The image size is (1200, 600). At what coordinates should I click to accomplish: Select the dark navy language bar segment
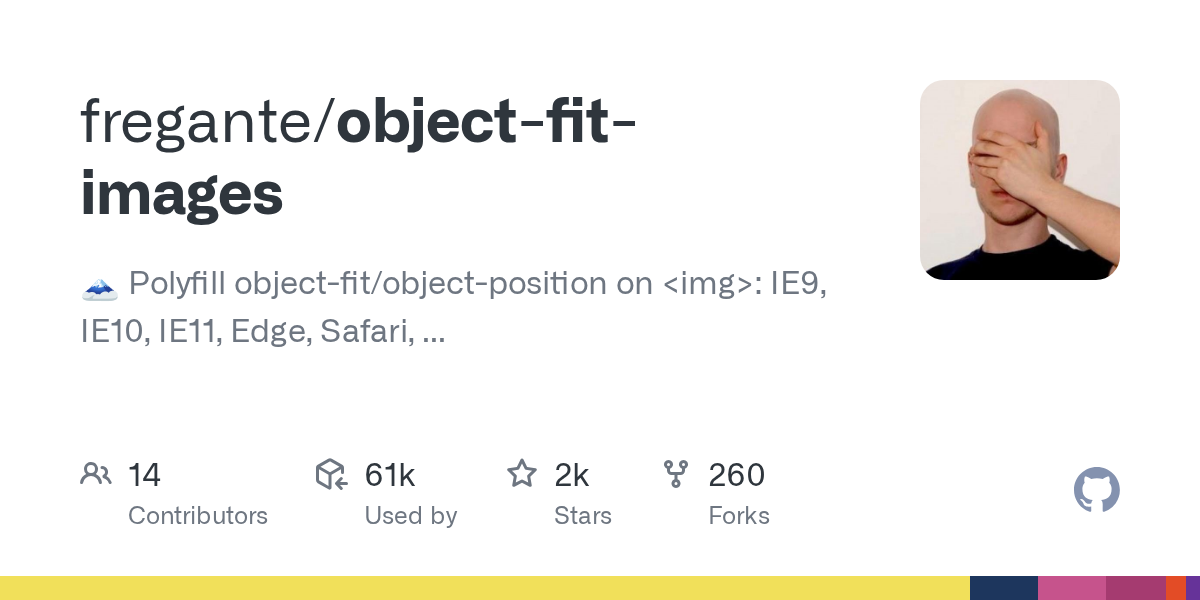pos(1004,588)
